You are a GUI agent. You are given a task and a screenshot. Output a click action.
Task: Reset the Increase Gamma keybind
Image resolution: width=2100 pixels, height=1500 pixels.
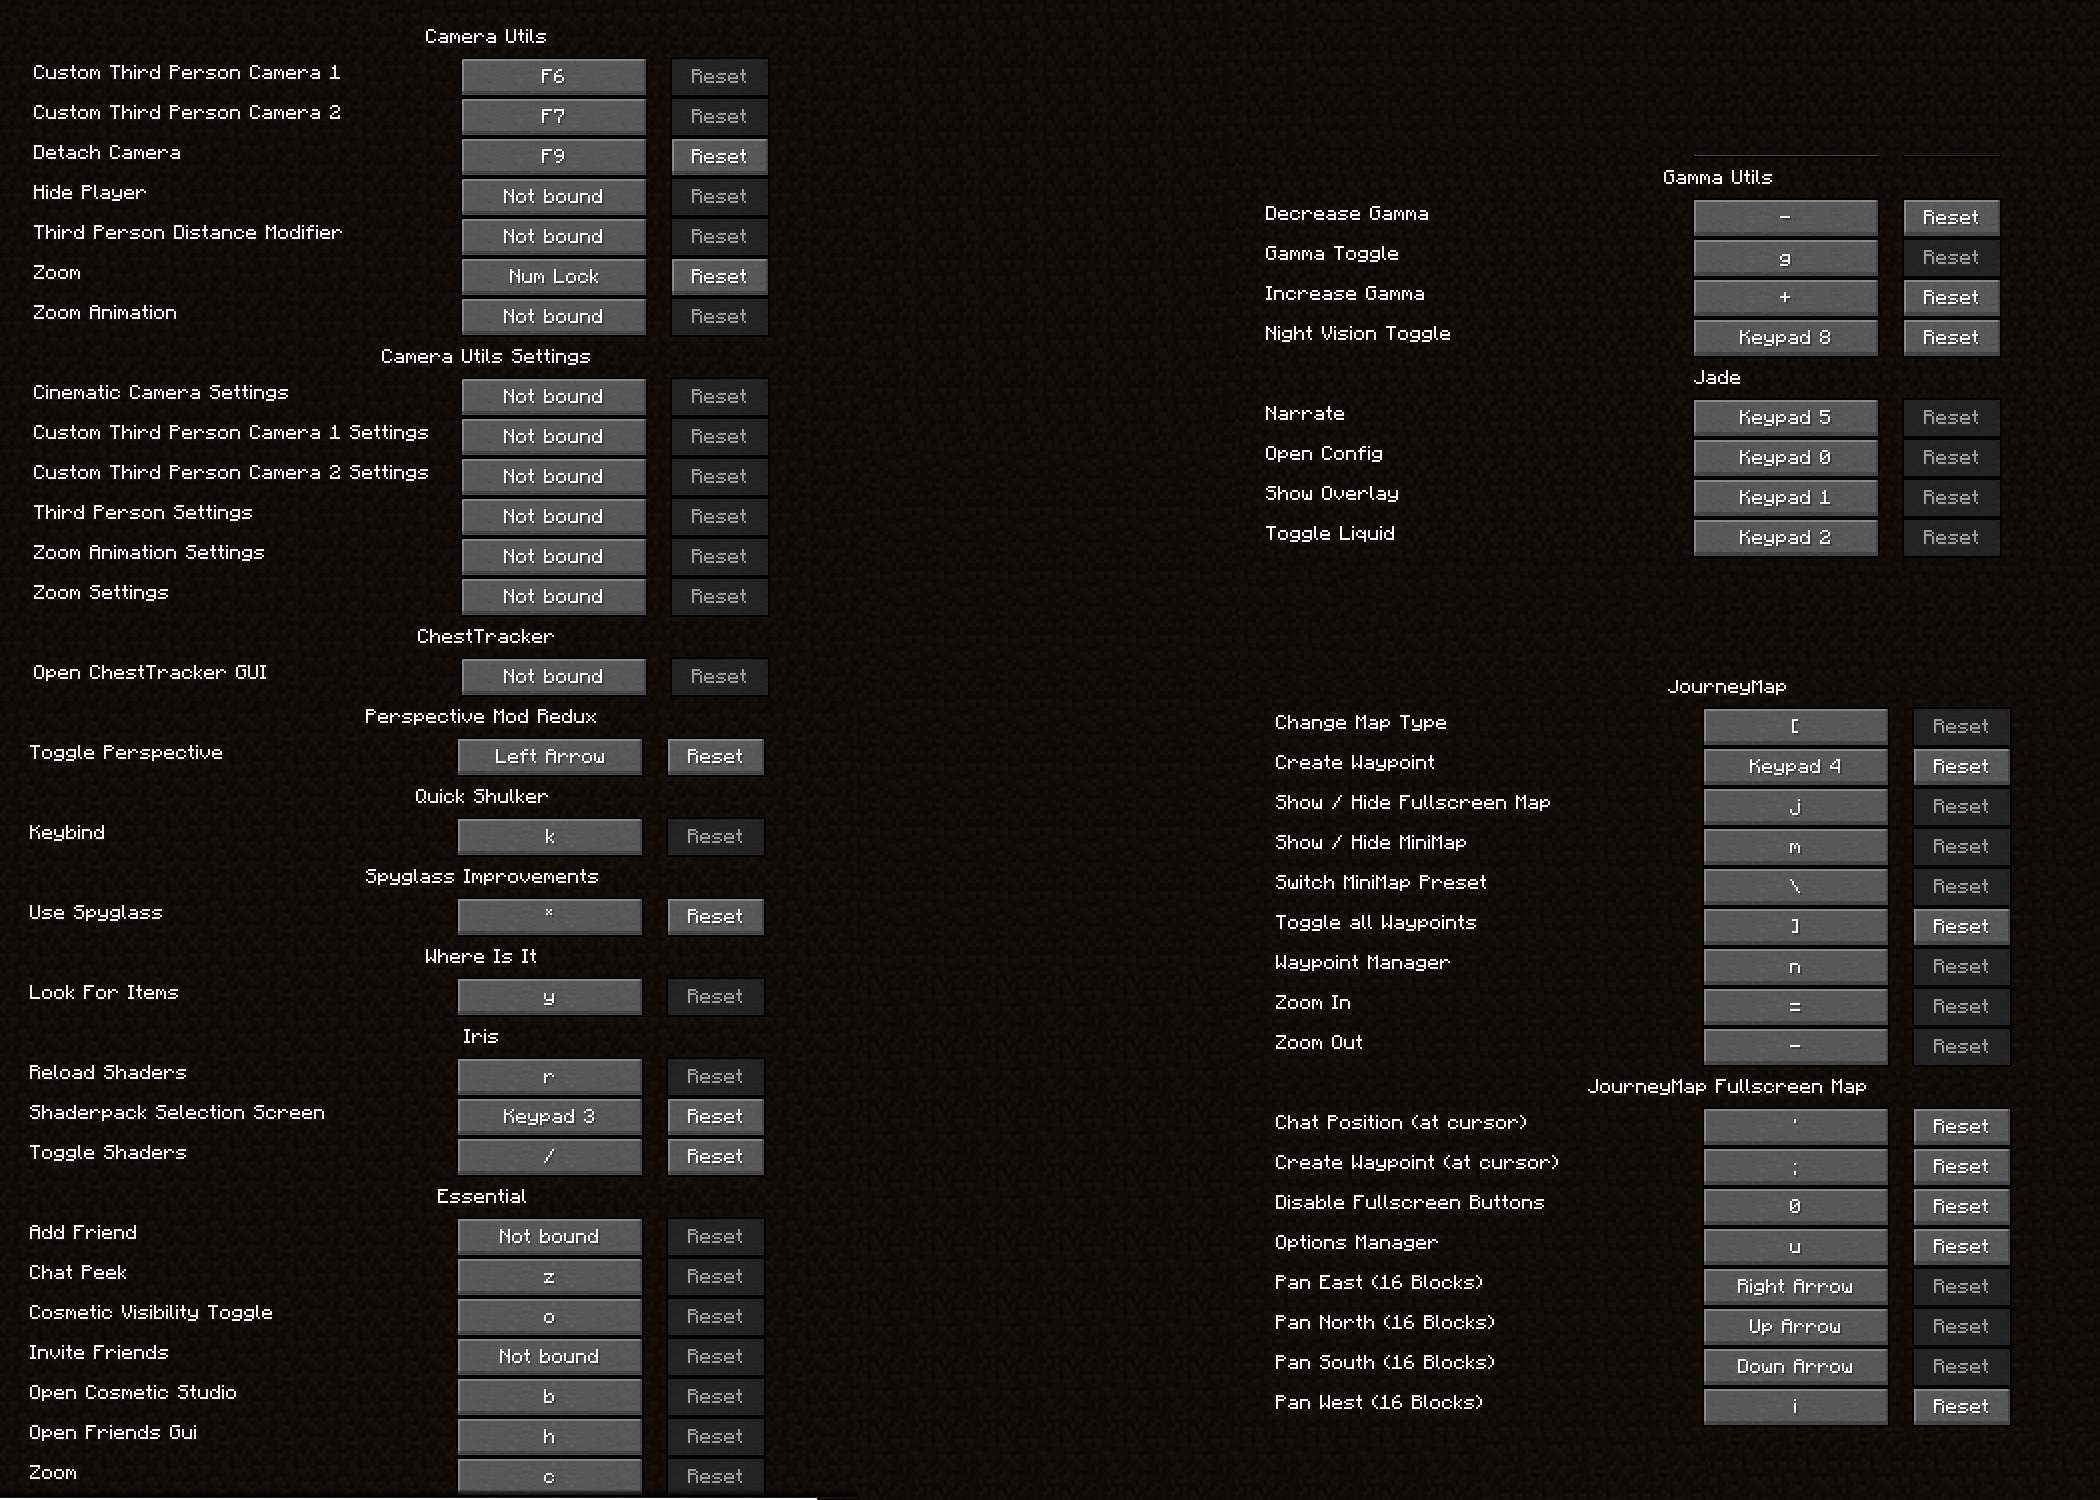pos(1951,298)
